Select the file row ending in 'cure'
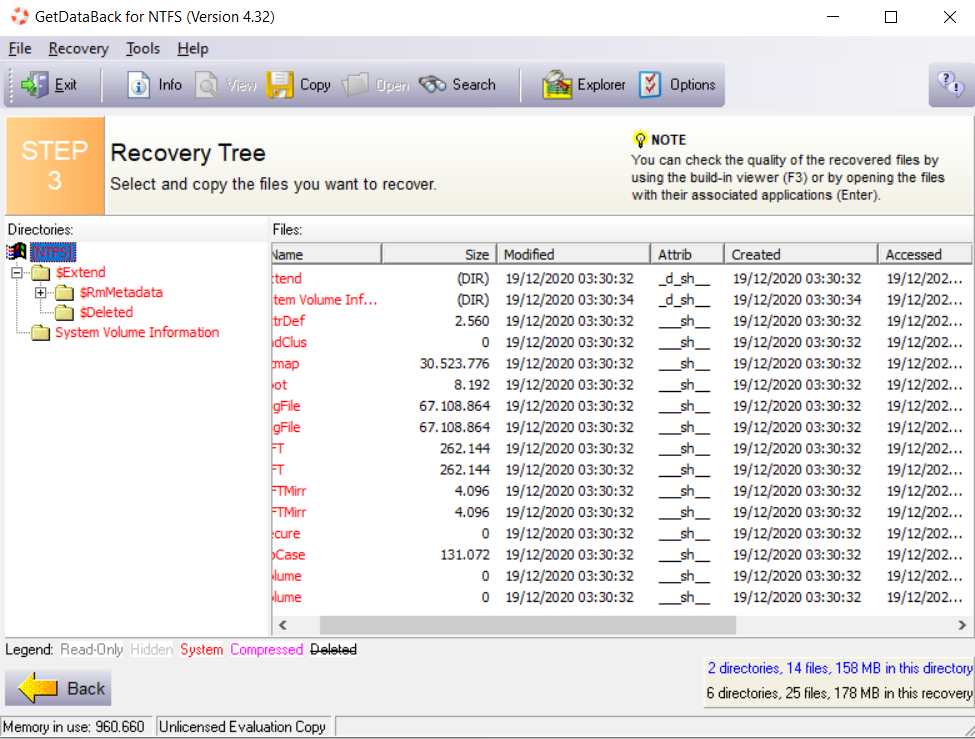 point(622,534)
